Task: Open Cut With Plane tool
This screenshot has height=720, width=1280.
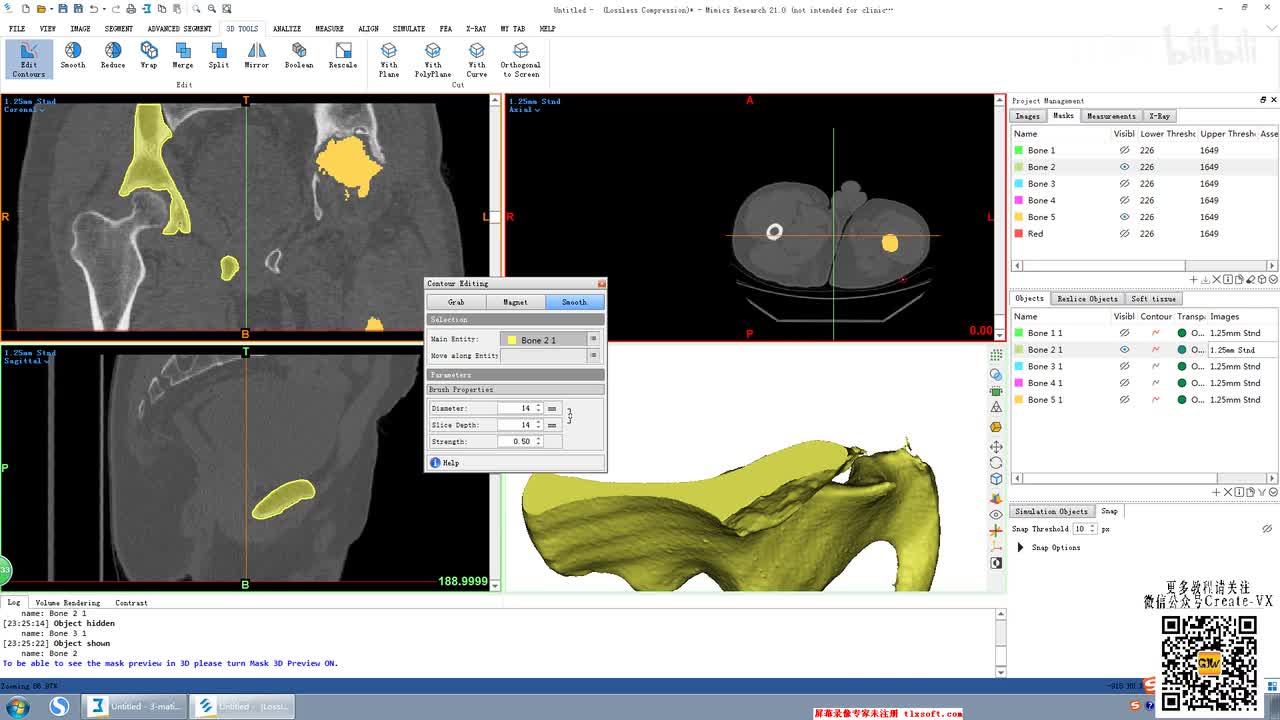Action: click(x=389, y=59)
